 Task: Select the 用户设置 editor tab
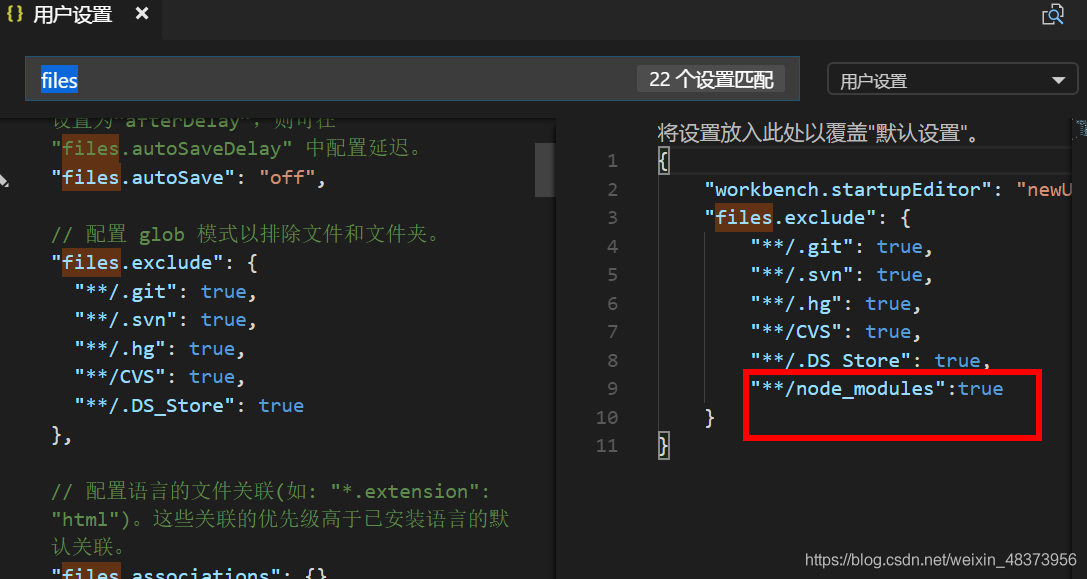(73, 15)
